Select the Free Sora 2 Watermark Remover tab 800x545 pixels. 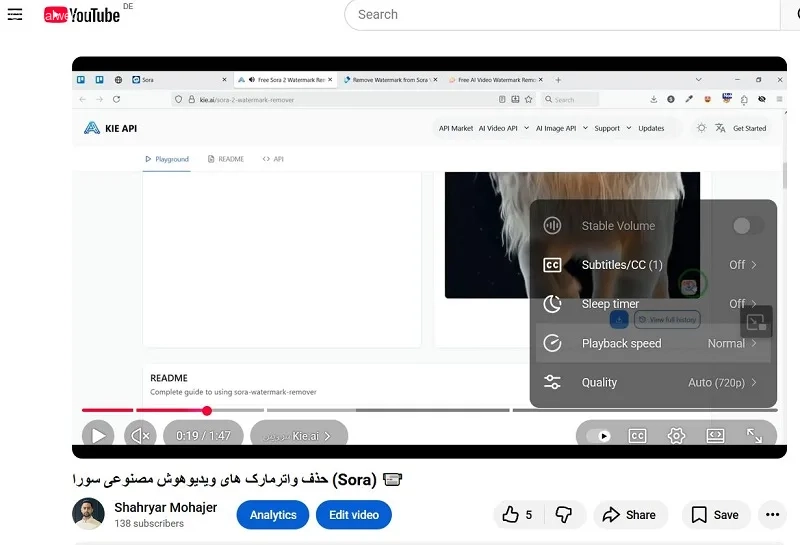[286, 80]
